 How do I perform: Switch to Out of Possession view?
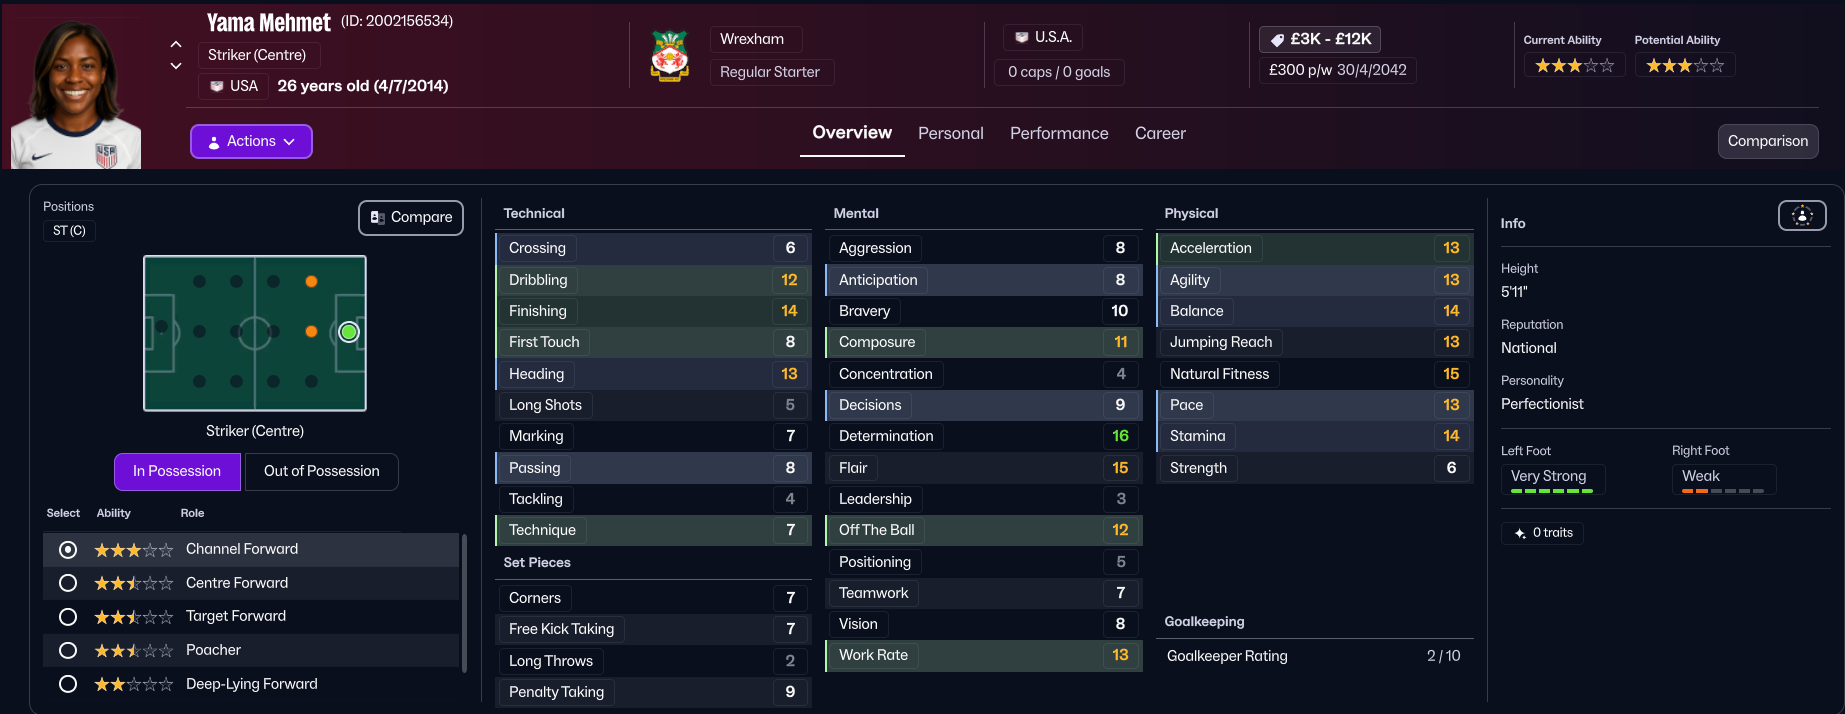point(321,471)
